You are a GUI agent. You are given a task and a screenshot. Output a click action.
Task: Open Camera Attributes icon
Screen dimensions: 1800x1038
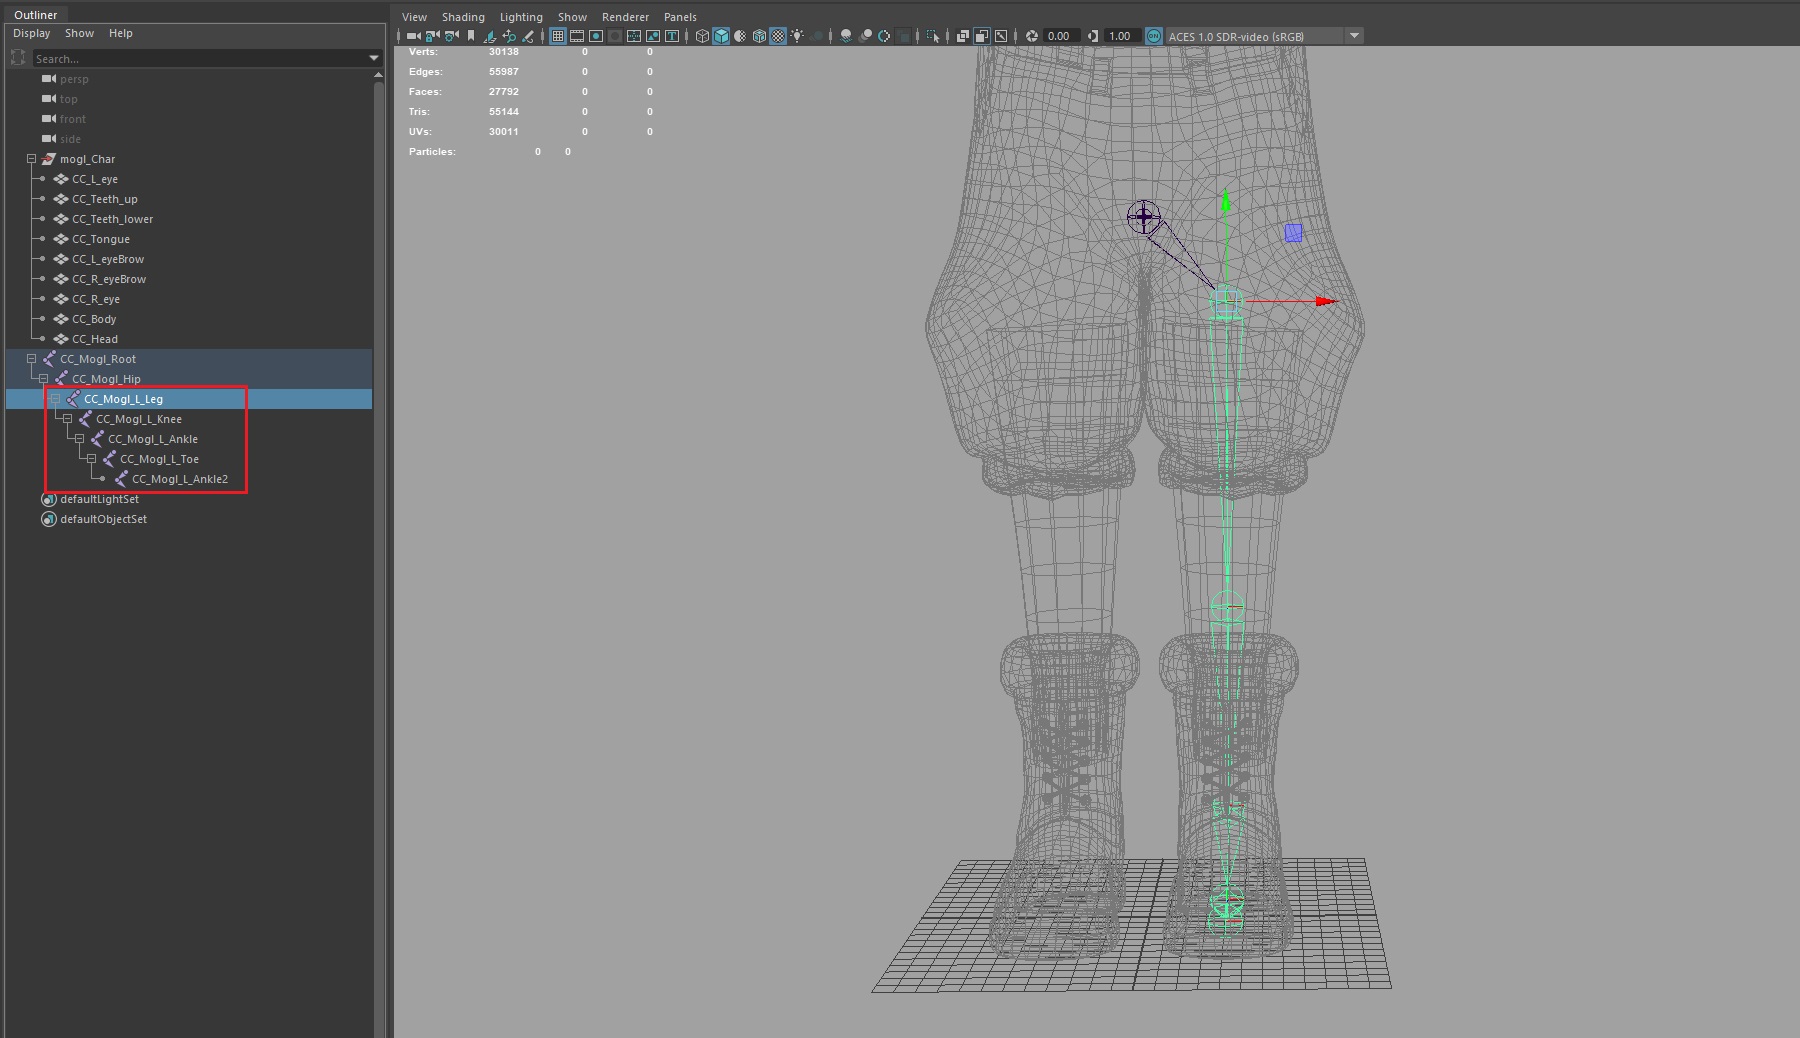[451, 36]
